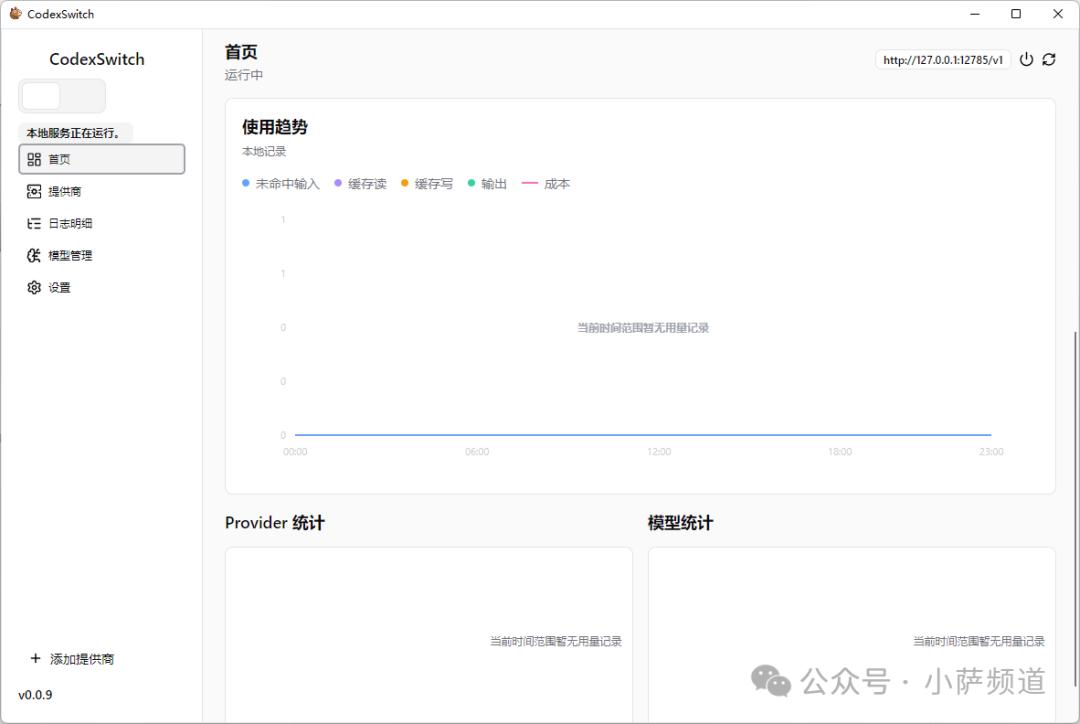Click the 本地记录 subtitle

tap(264, 151)
